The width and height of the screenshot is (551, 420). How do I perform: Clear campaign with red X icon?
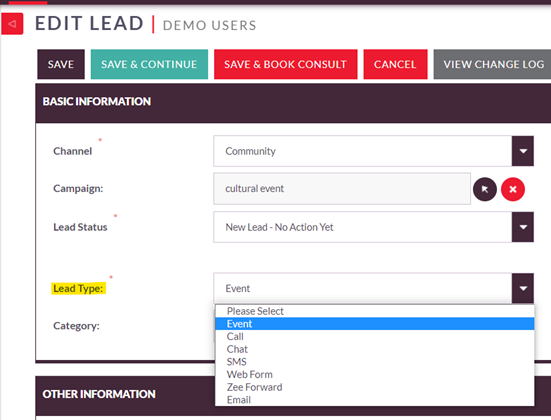click(x=513, y=189)
